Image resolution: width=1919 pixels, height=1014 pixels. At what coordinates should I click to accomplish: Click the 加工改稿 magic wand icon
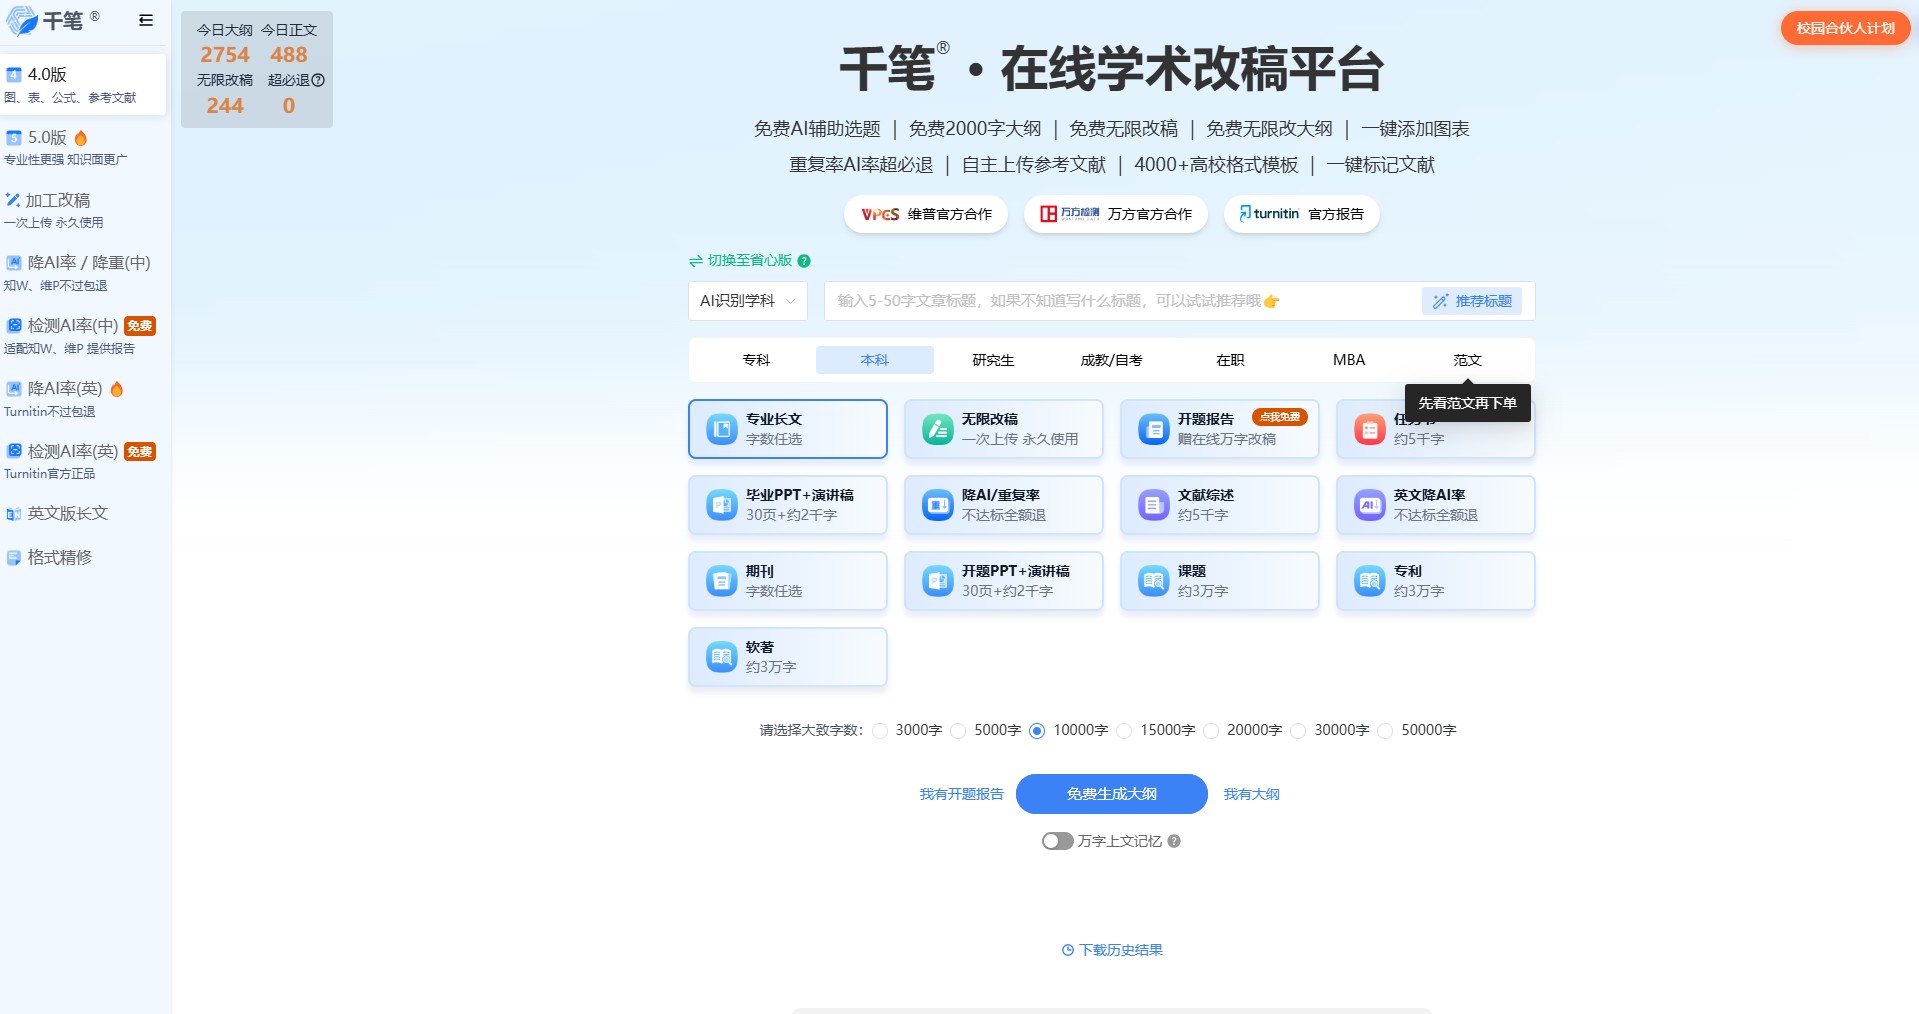click(13, 200)
